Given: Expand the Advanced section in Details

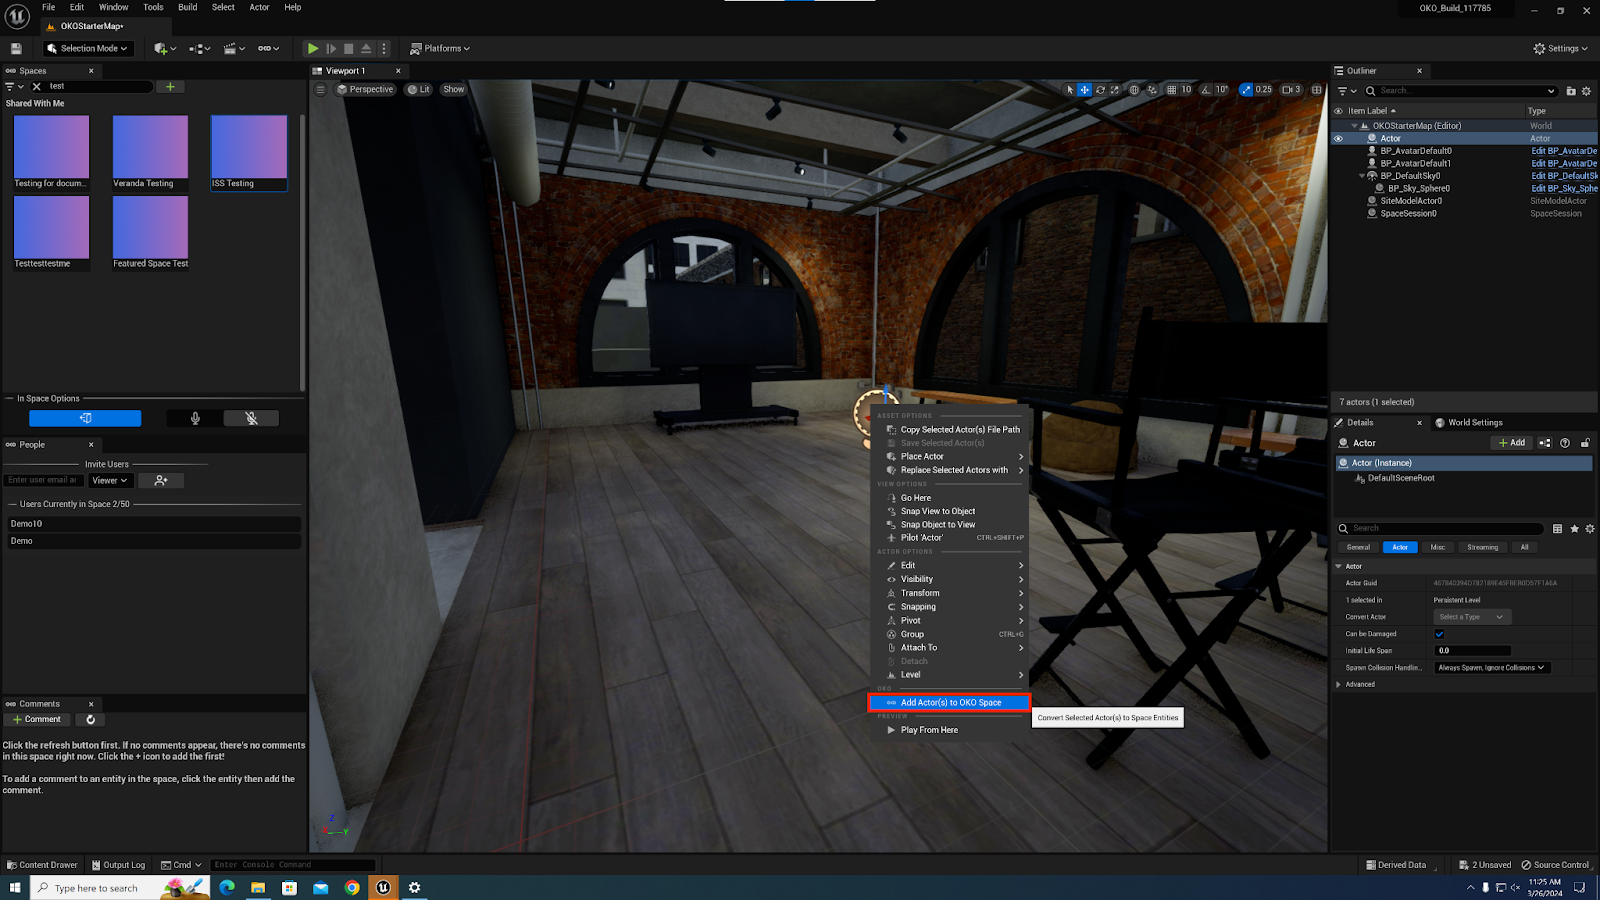Looking at the screenshot, I should pos(1339,685).
